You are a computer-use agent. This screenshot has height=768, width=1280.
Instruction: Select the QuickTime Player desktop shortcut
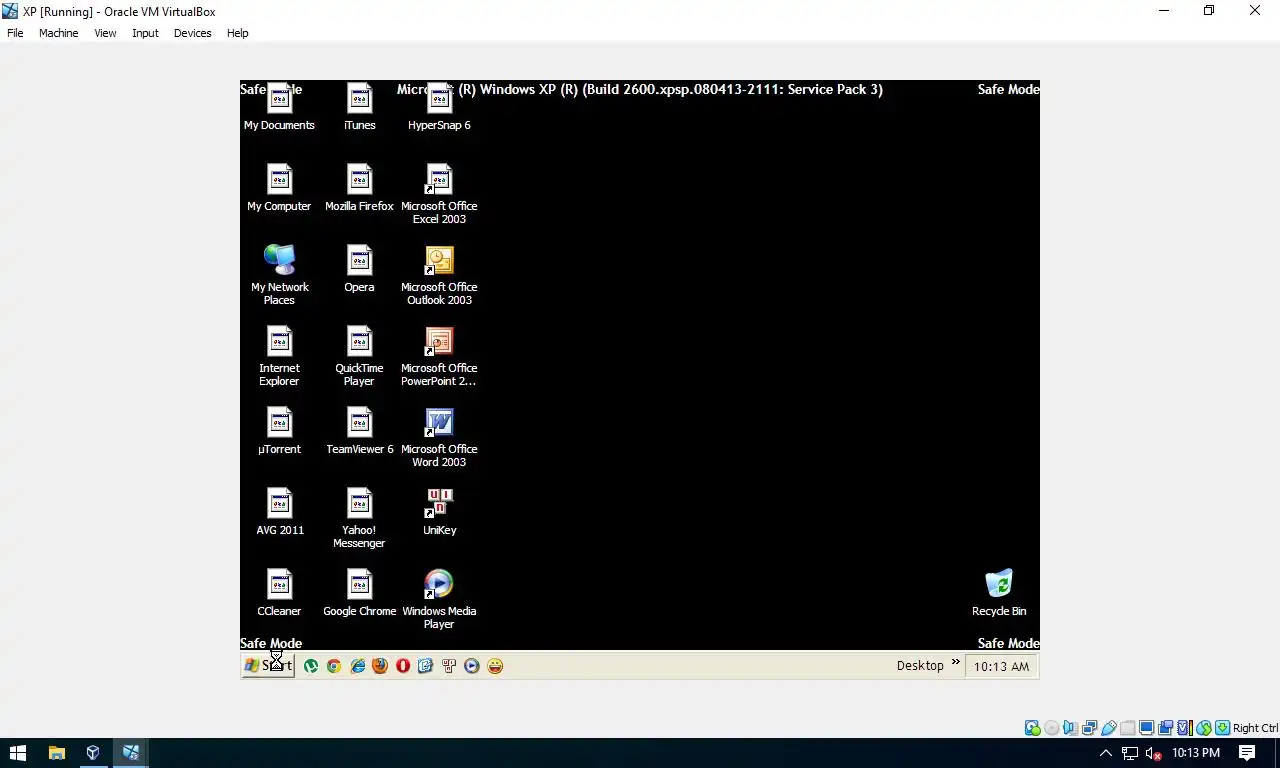[359, 356]
